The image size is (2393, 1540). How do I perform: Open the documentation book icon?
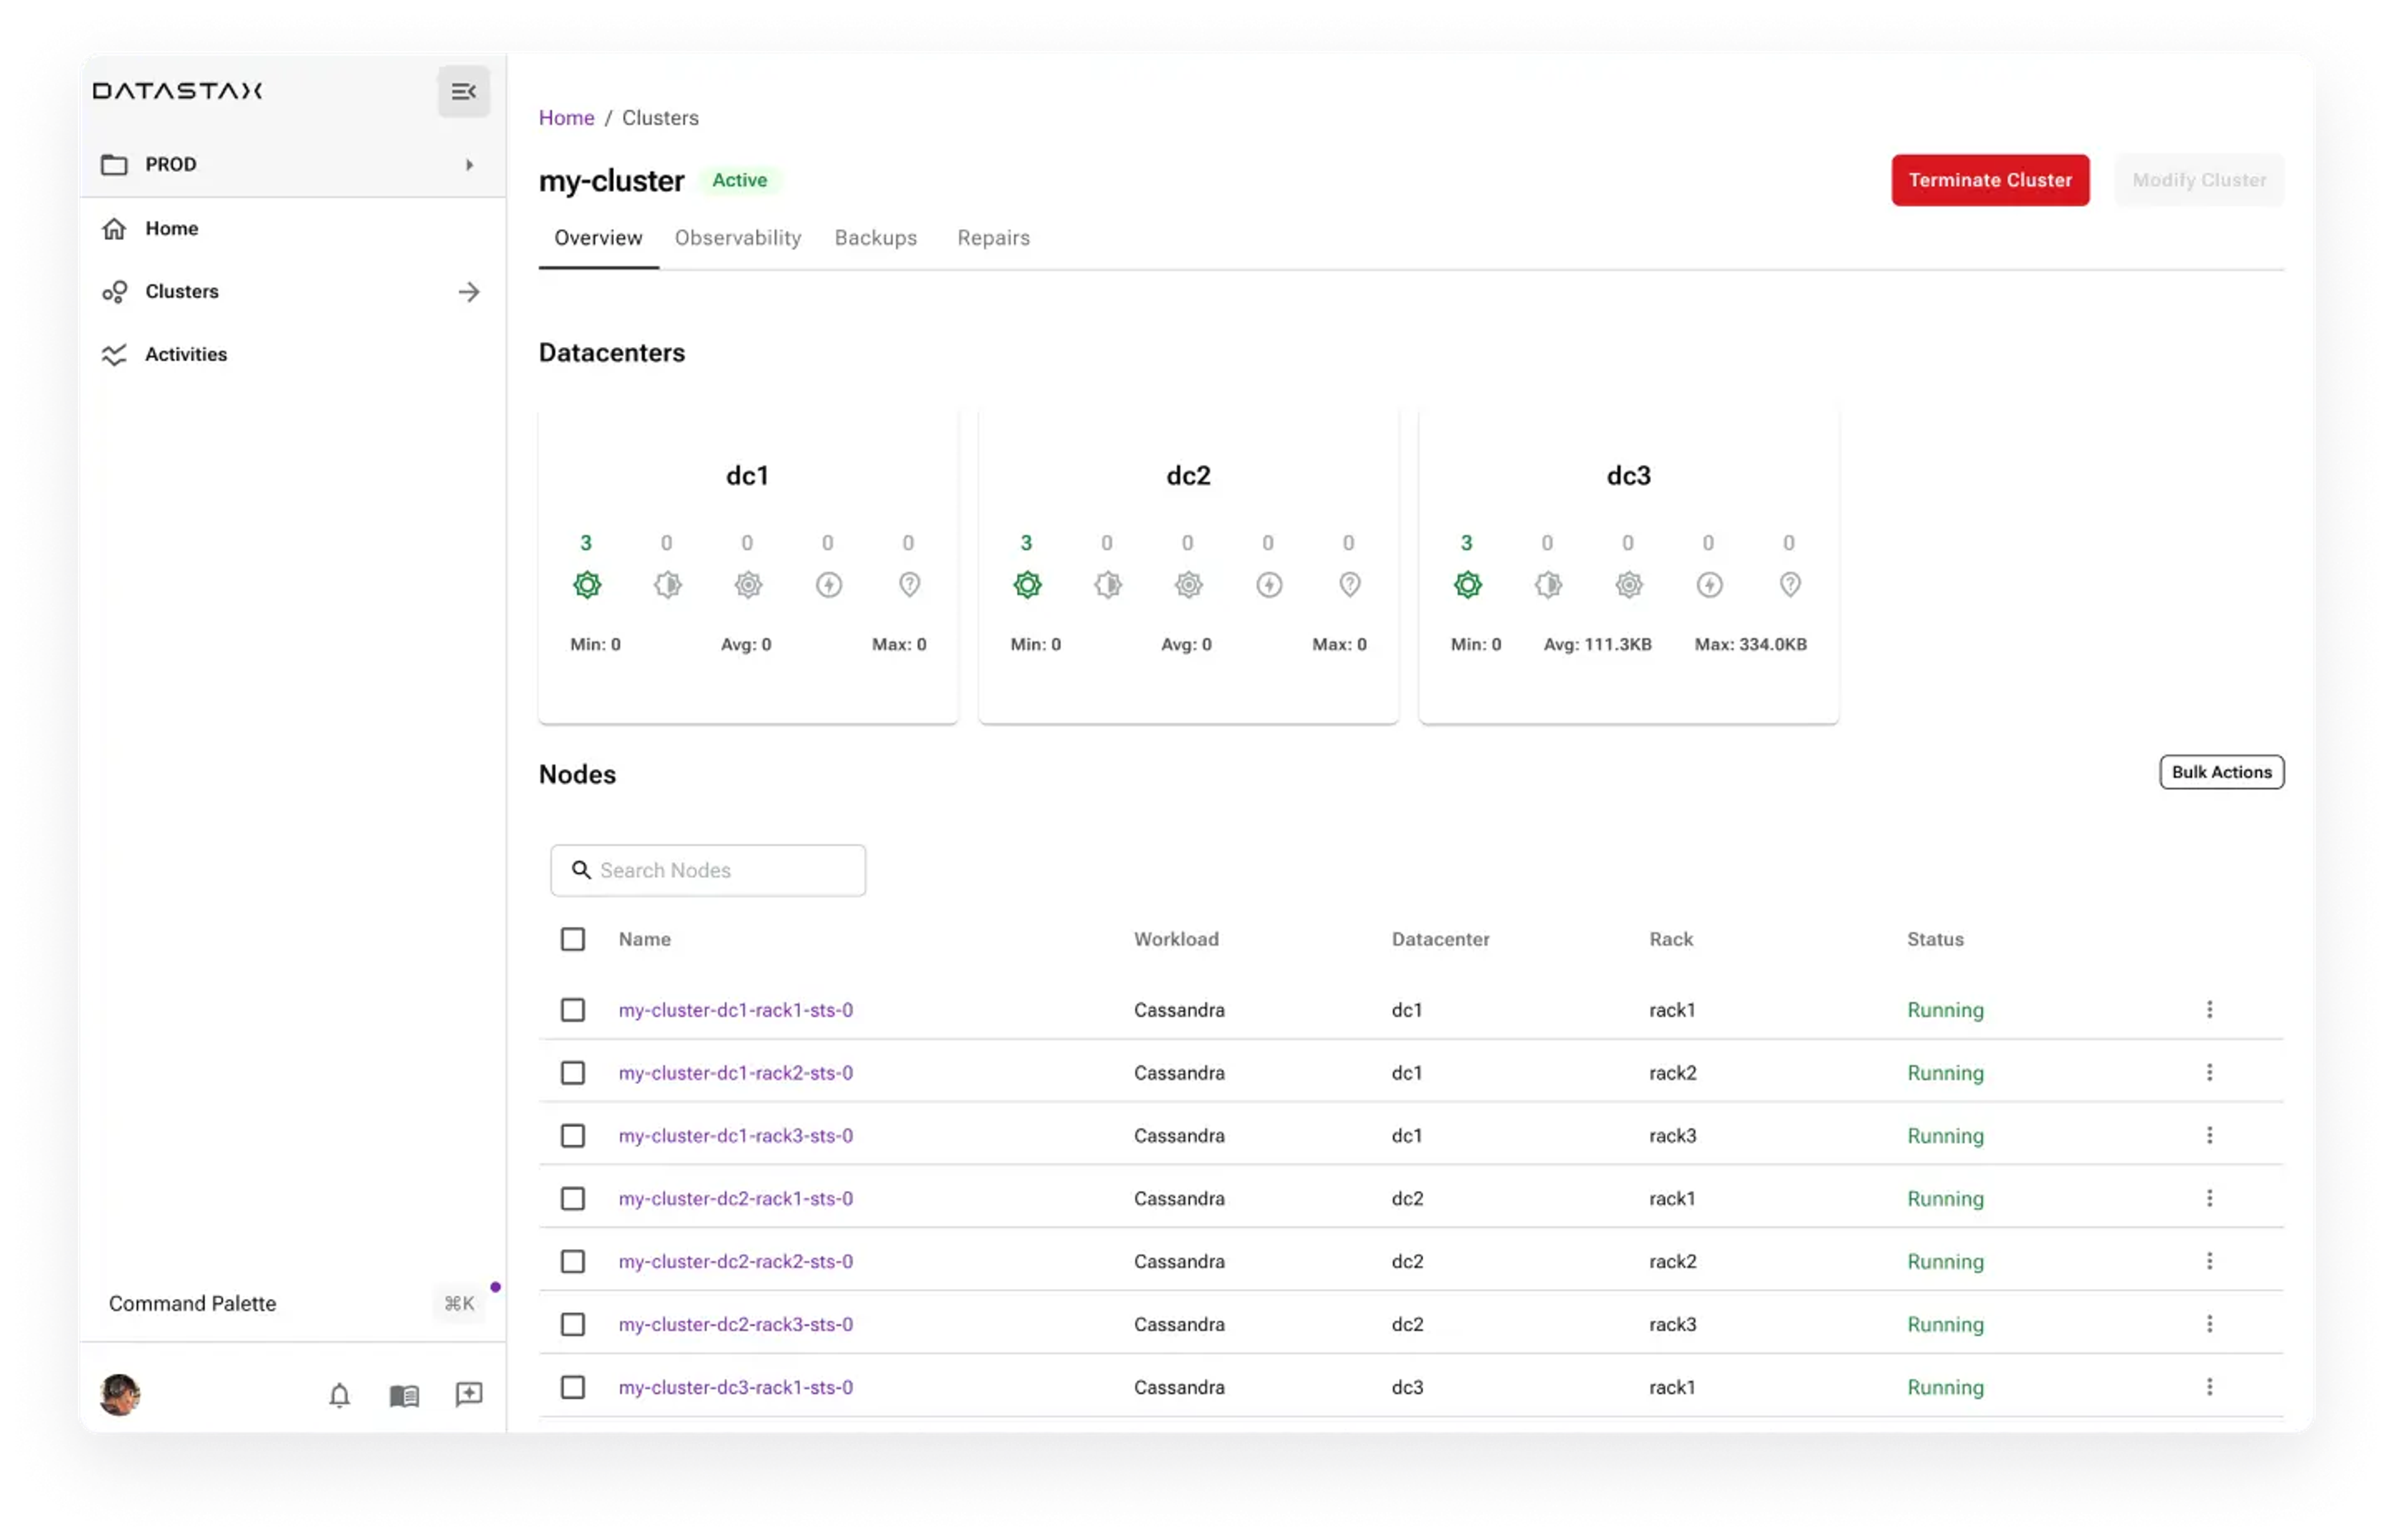point(404,1394)
